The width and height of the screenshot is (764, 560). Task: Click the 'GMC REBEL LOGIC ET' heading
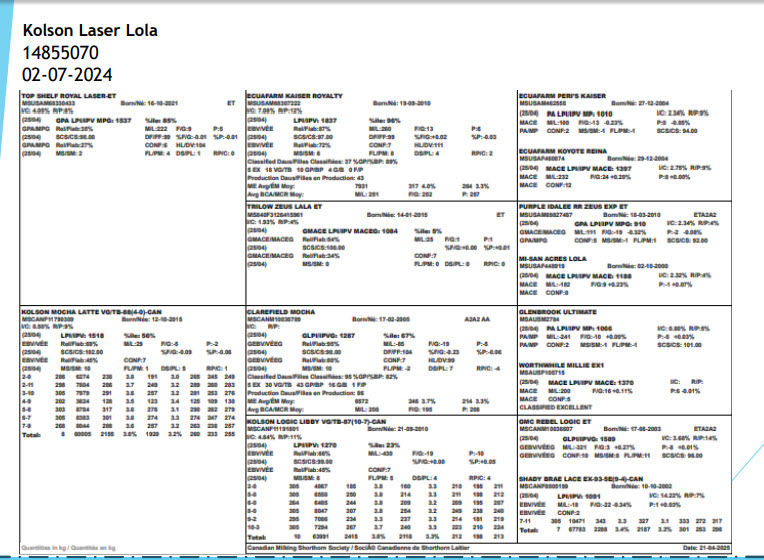[555, 422]
